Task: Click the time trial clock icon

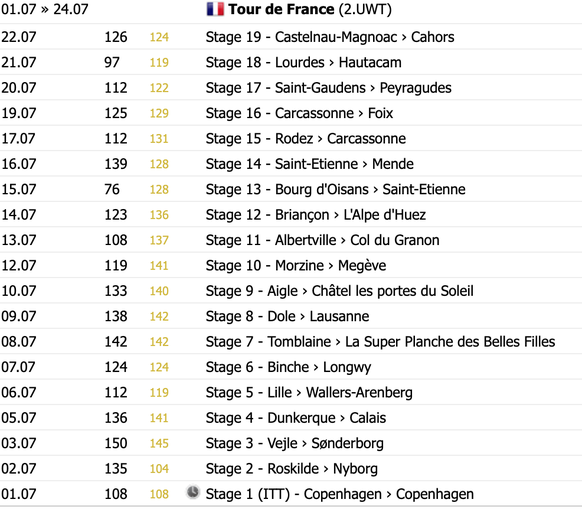Action: (193, 492)
